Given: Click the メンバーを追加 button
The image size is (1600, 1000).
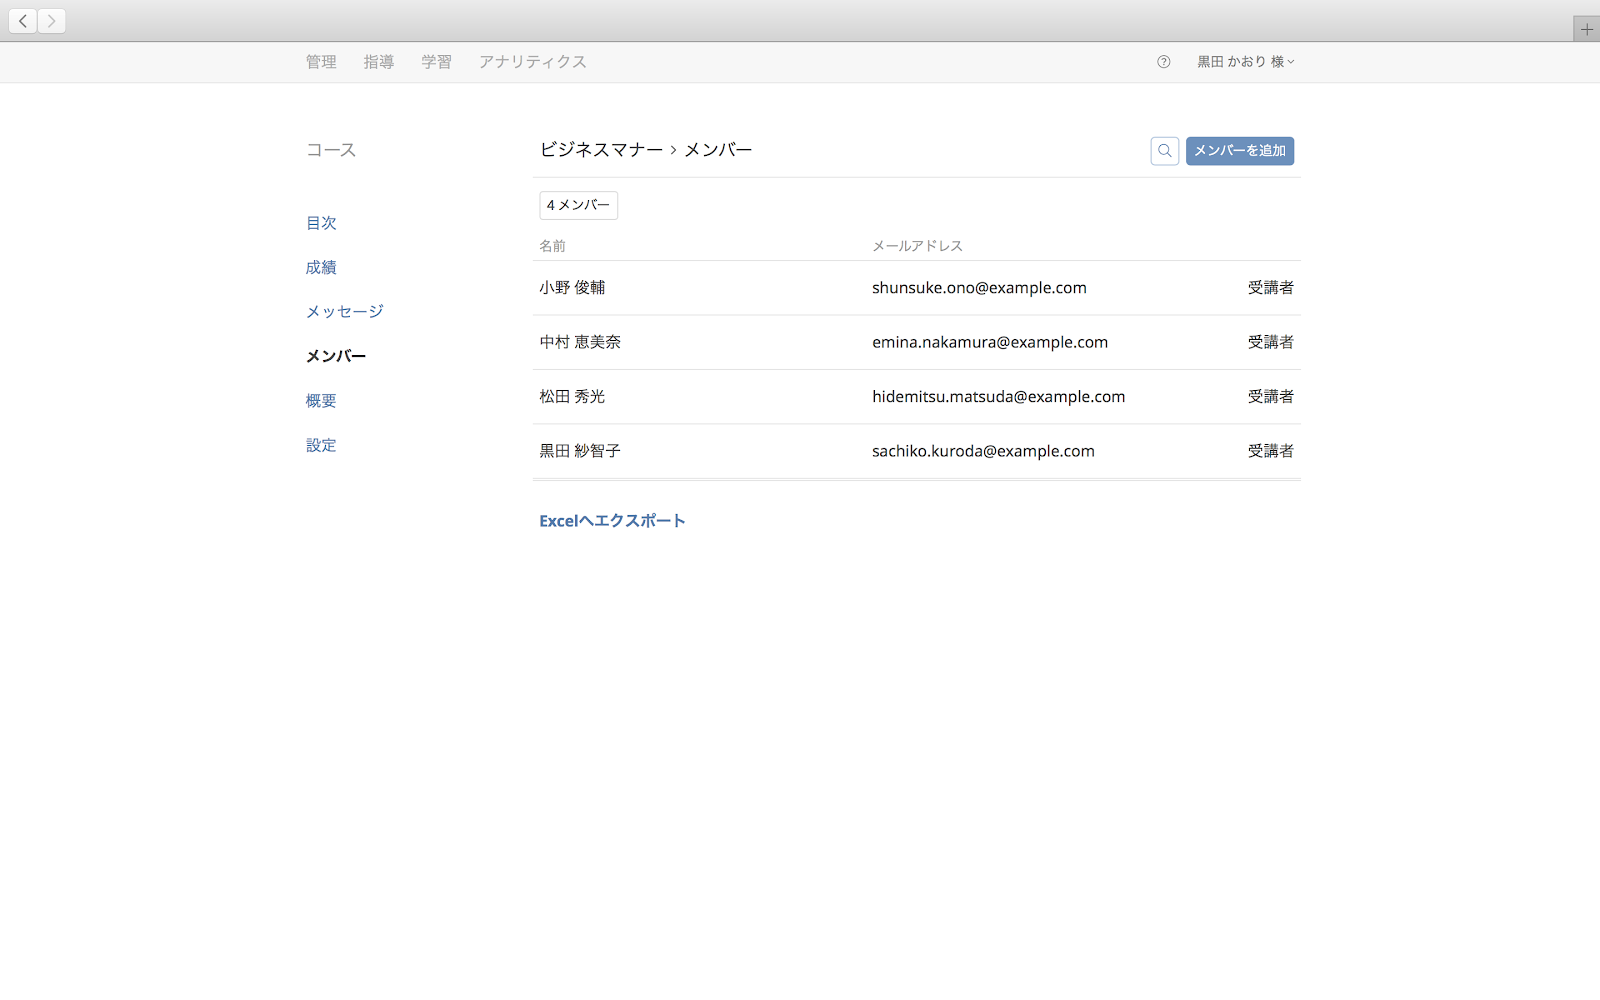Looking at the screenshot, I should [x=1239, y=151].
